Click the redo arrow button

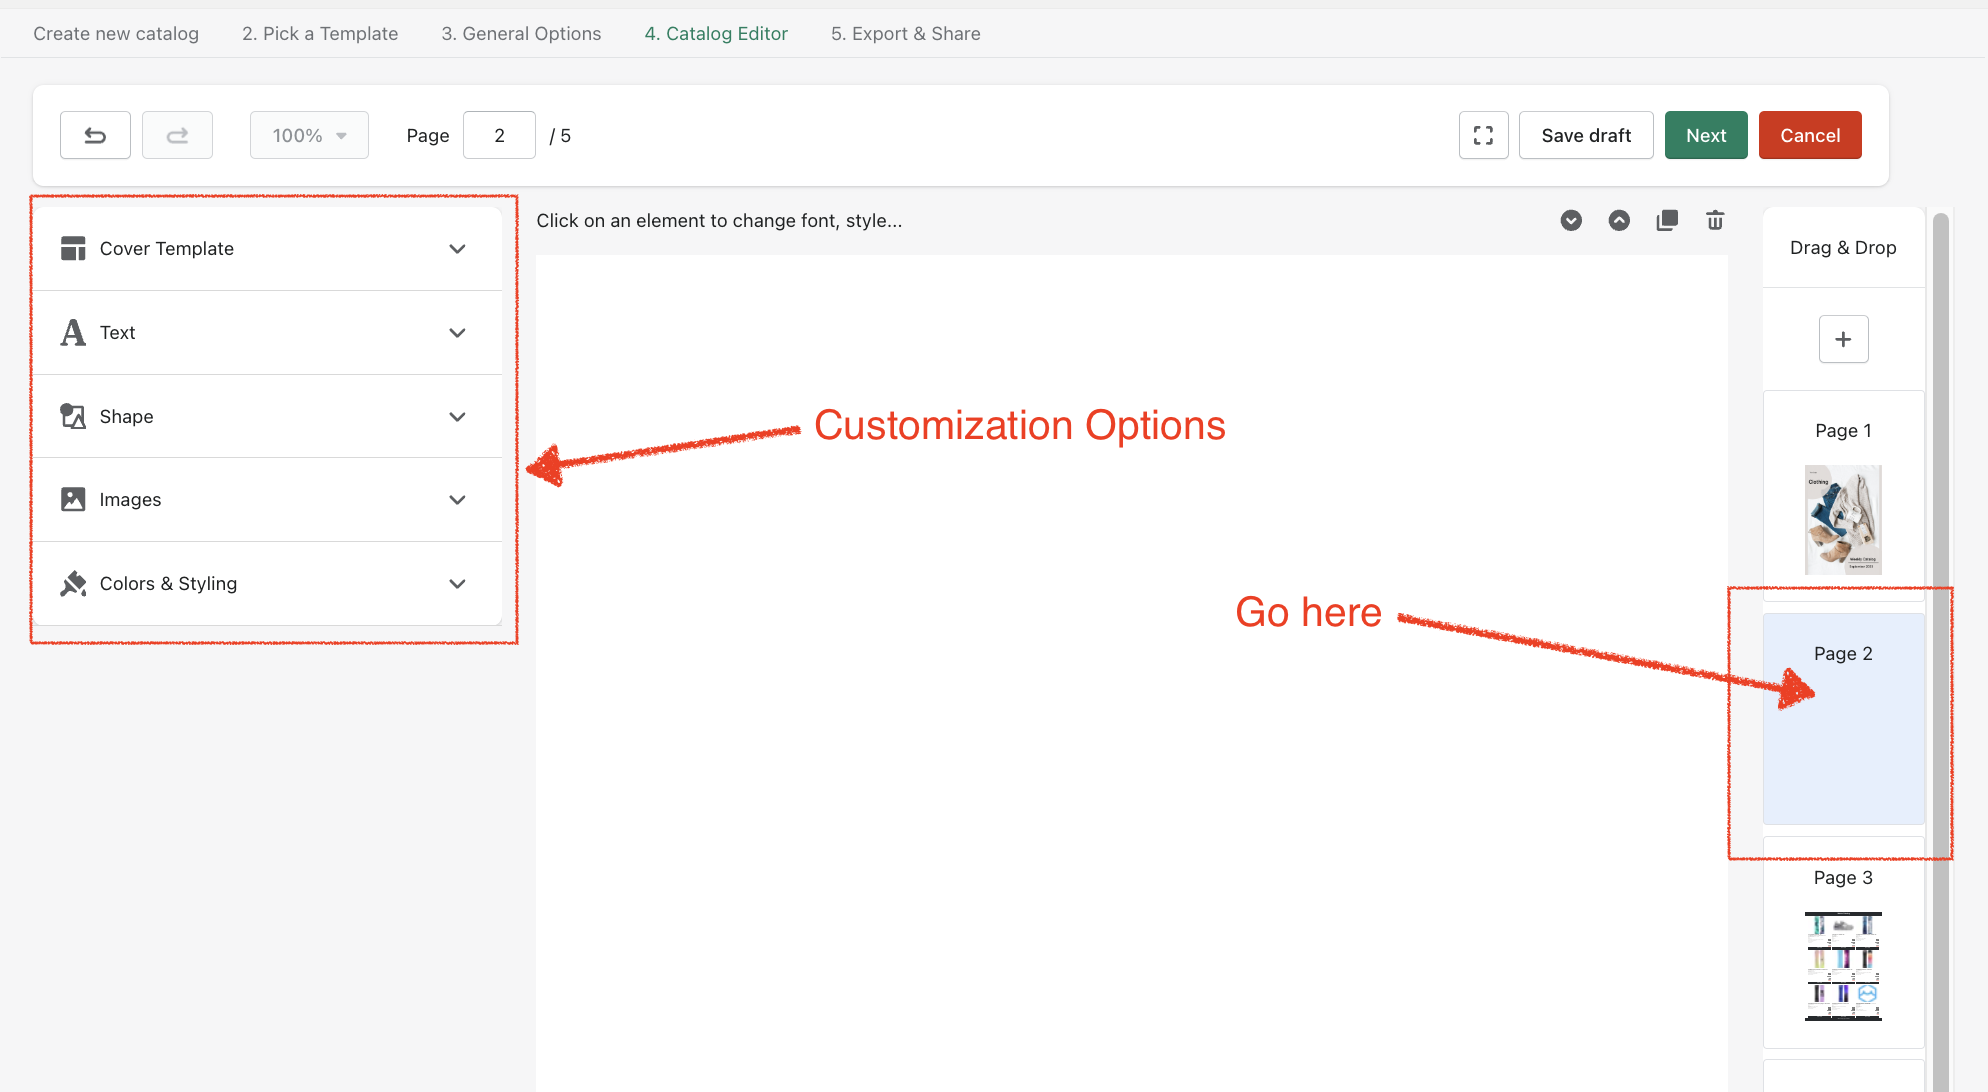(x=177, y=135)
